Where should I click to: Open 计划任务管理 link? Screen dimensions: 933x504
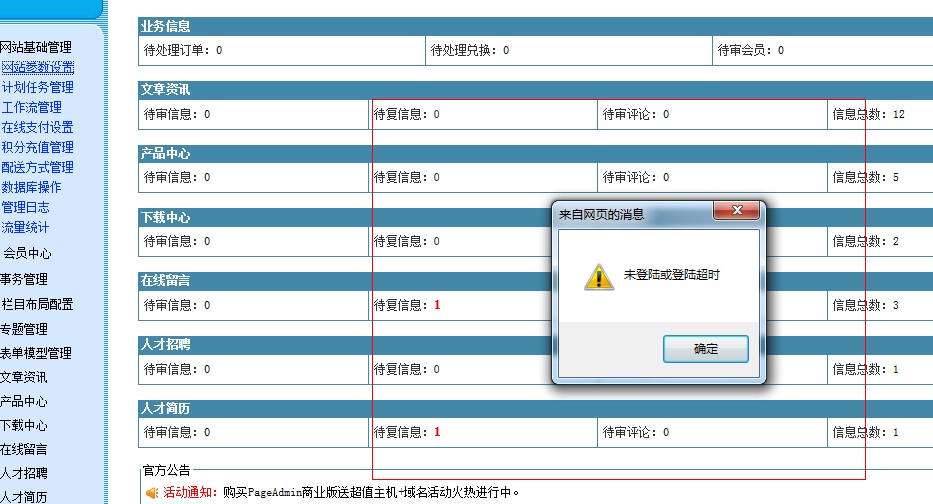37,87
